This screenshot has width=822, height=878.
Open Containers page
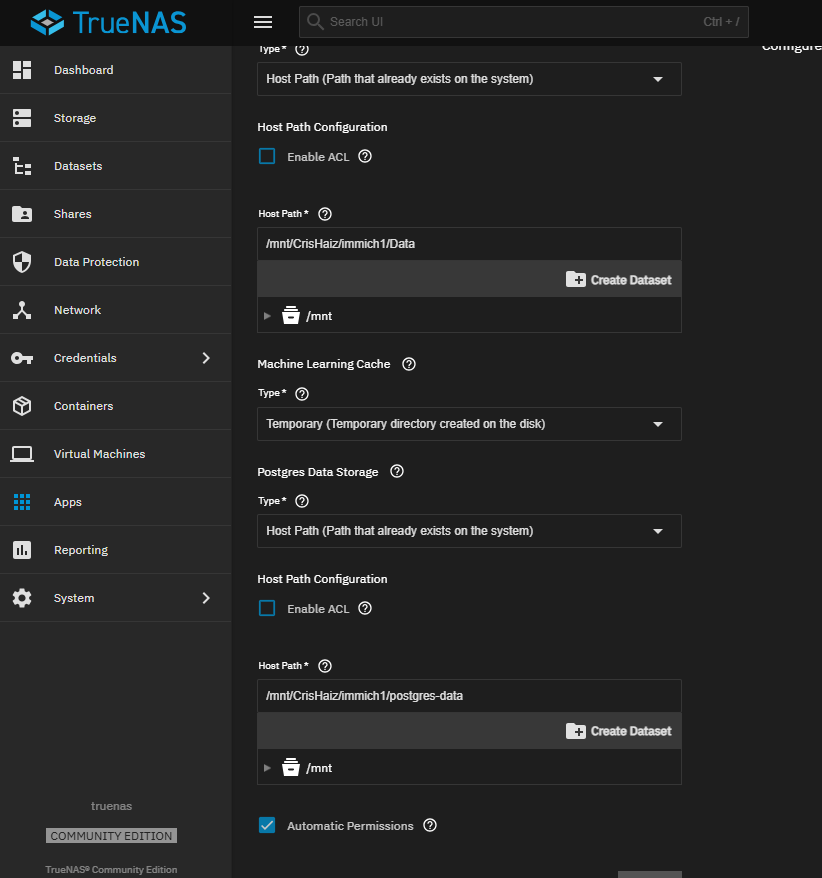115,406
